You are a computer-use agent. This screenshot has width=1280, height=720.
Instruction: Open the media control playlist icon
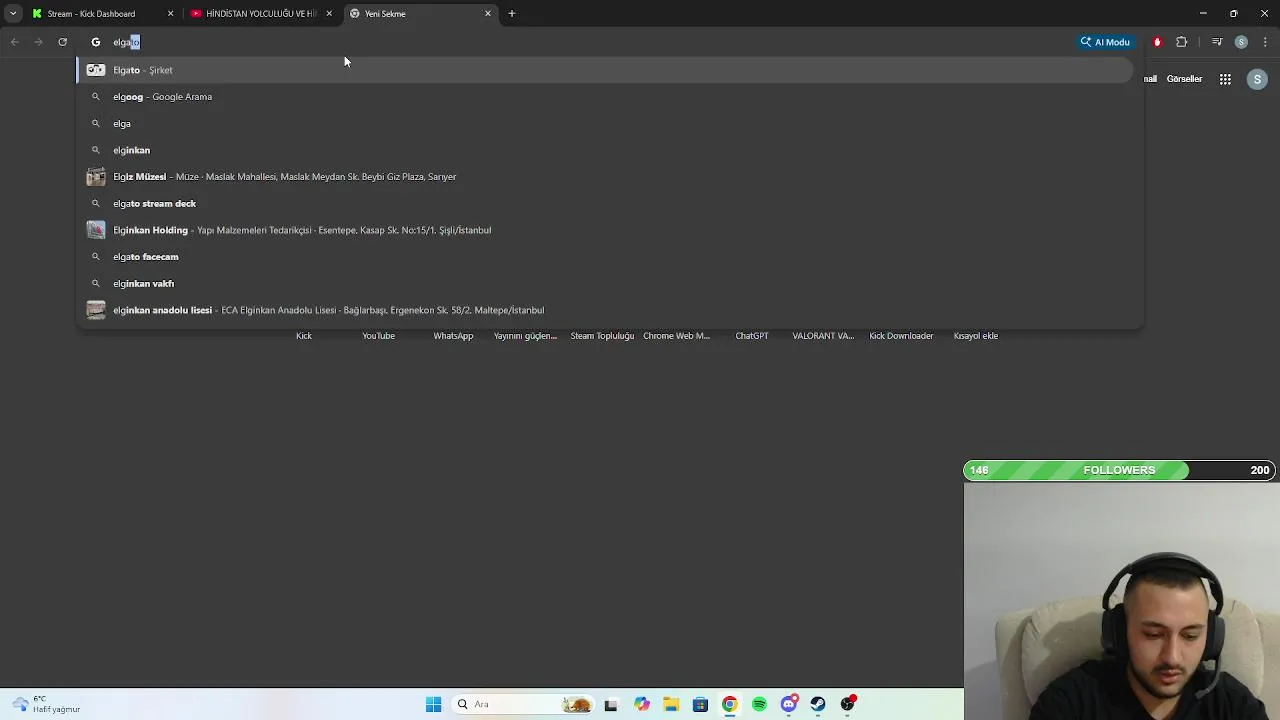pyautogui.click(x=1216, y=42)
